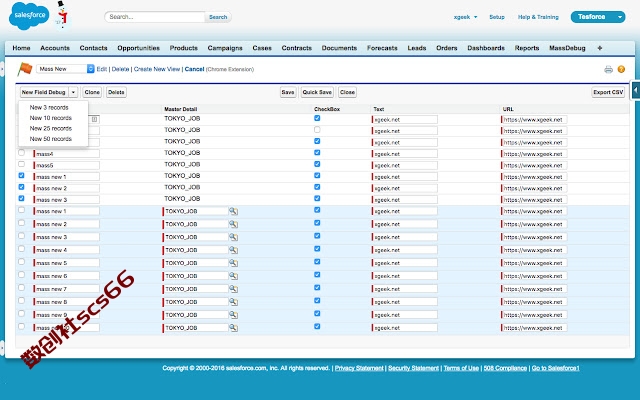The height and width of the screenshot is (400, 640).
Task: Open the Dashboards tab
Action: [x=486, y=48]
